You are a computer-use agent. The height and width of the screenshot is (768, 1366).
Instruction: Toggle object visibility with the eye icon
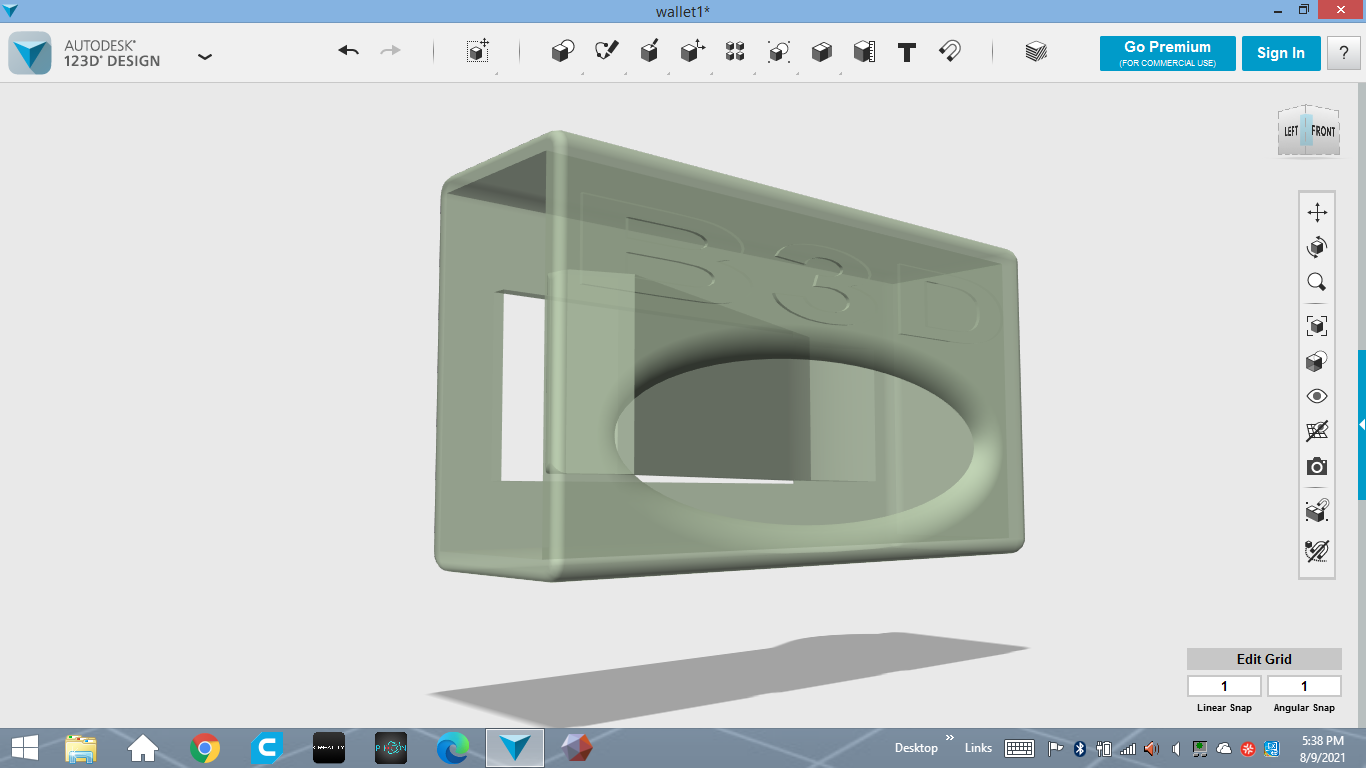1317,396
